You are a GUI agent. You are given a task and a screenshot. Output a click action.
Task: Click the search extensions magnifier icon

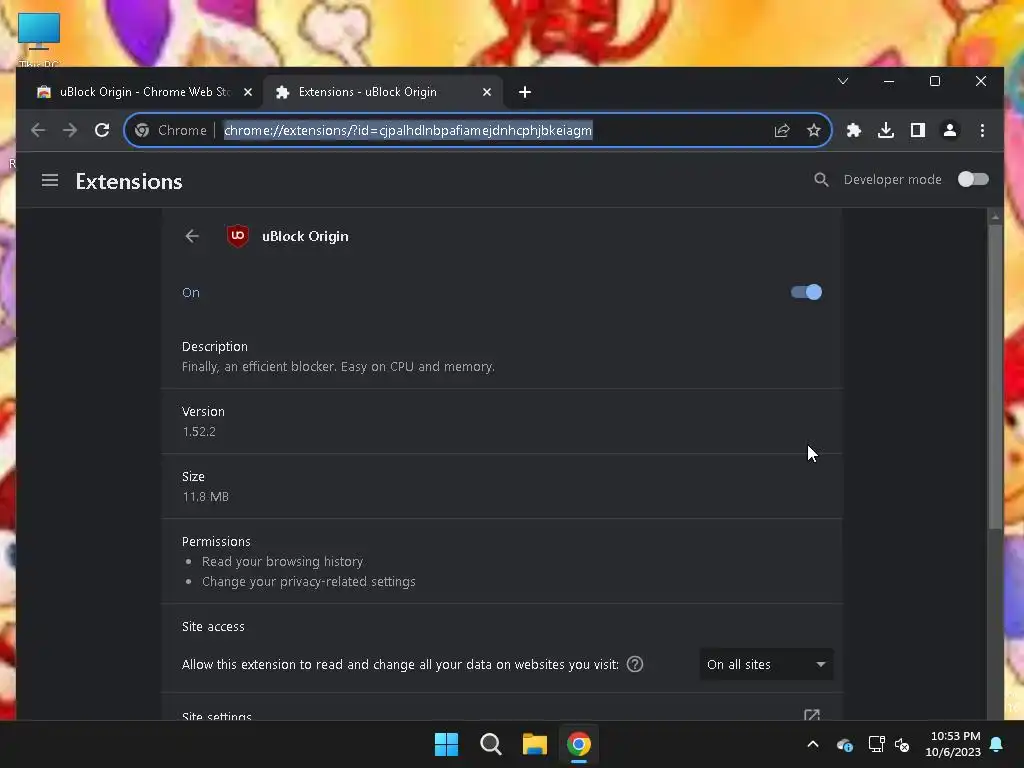[821, 180]
